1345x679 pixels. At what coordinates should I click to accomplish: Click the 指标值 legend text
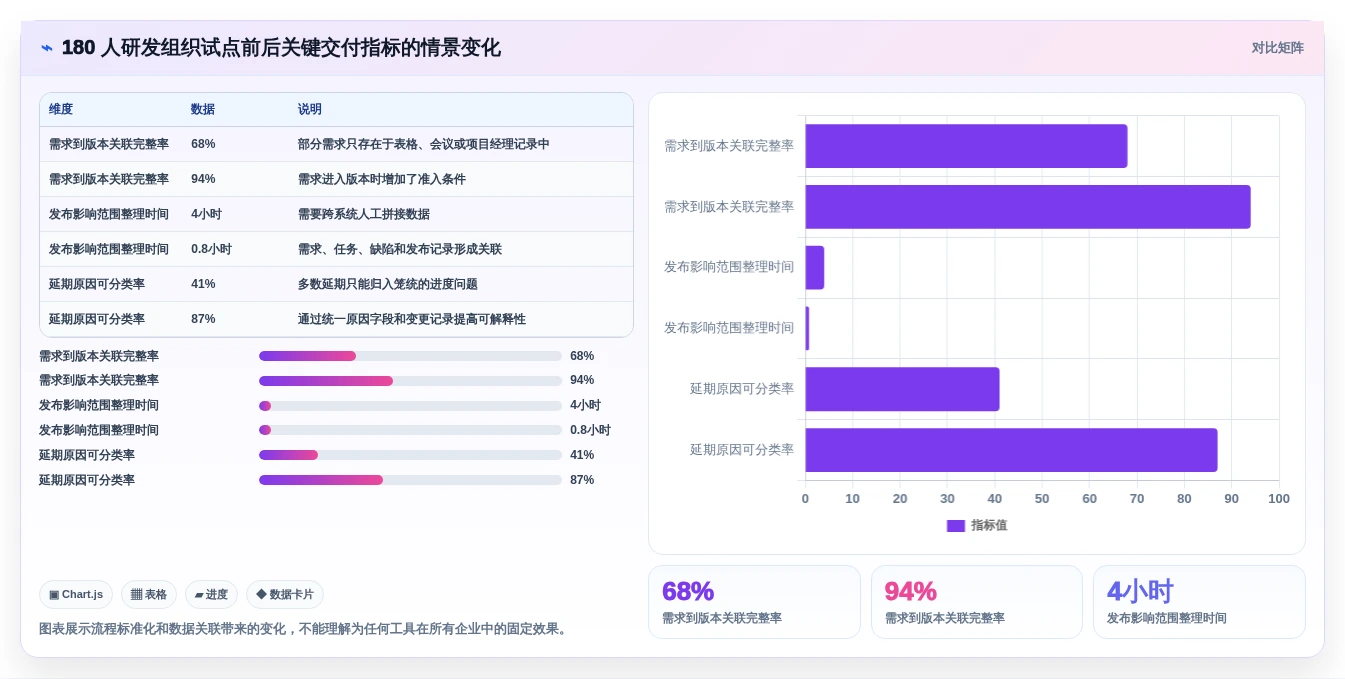(989, 525)
